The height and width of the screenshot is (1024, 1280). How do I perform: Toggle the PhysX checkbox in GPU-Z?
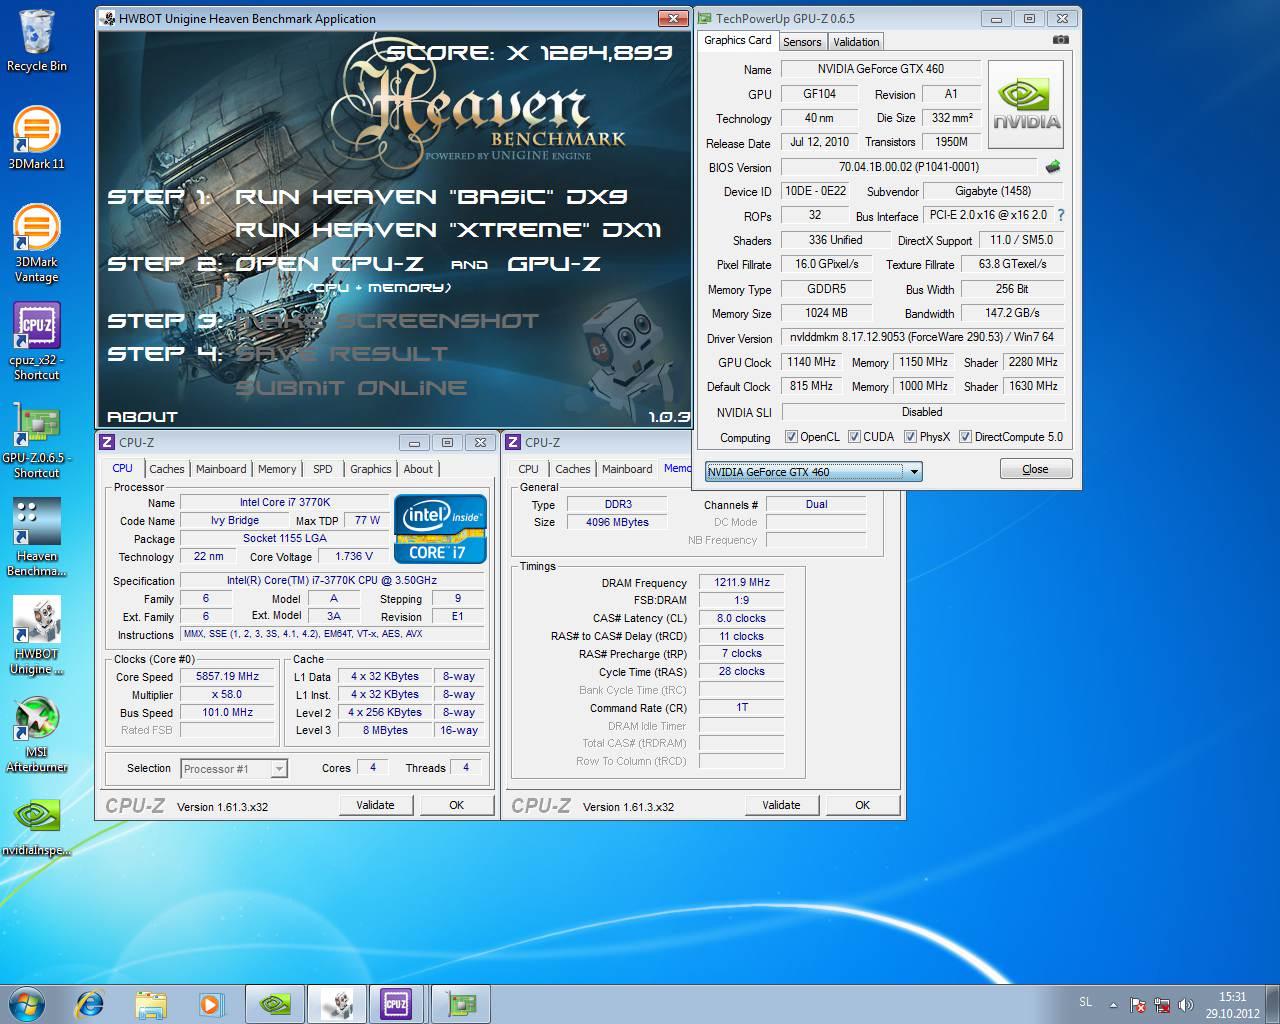[910, 437]
